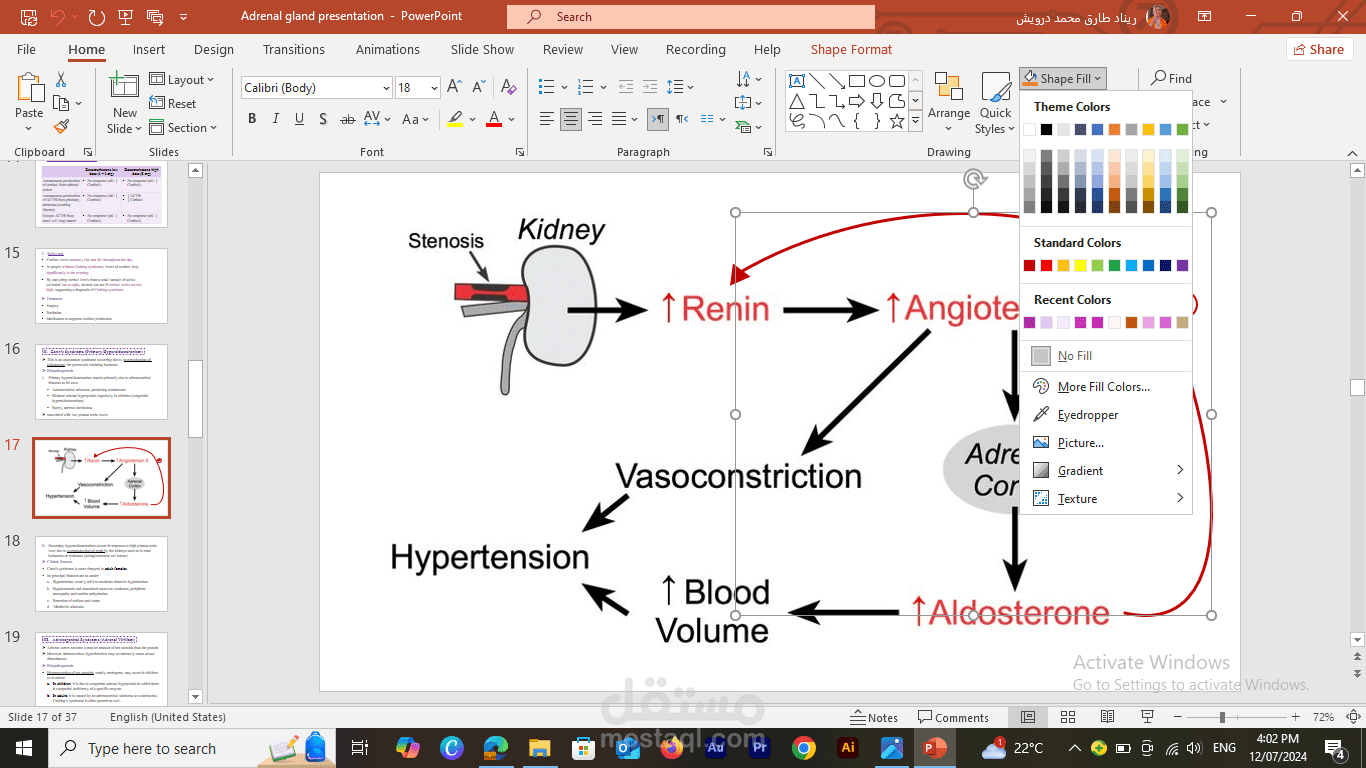Select the right arrow block shape
Image resolution: width=1366 pixels, height=768 pixels.
pyautogui.click(x=857, y=101)
